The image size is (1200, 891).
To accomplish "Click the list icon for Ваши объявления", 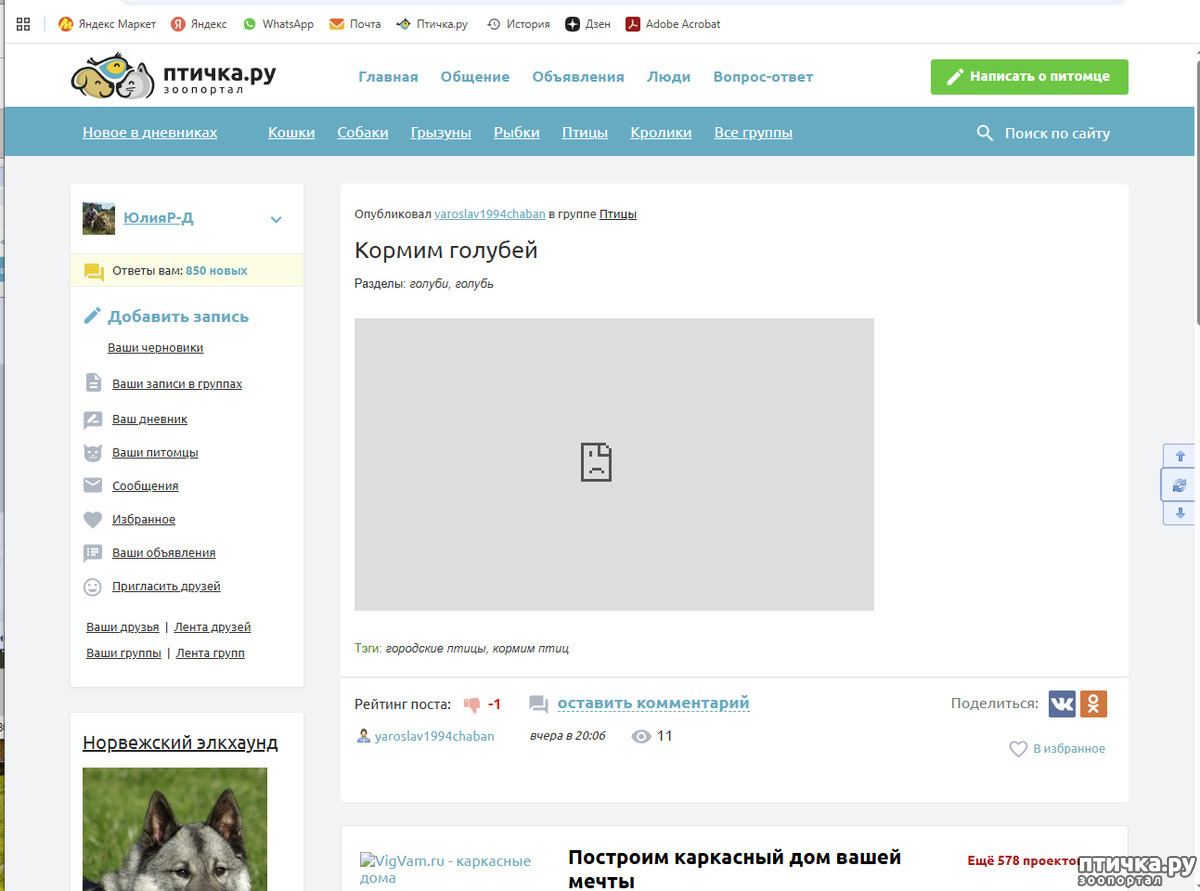I will click(x=93, y=553).
